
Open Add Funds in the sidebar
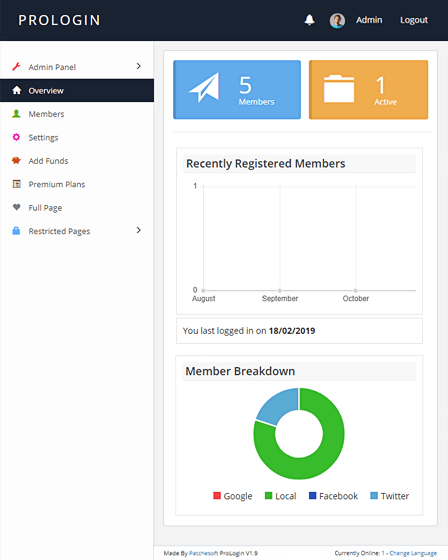[x=77, y=161]
